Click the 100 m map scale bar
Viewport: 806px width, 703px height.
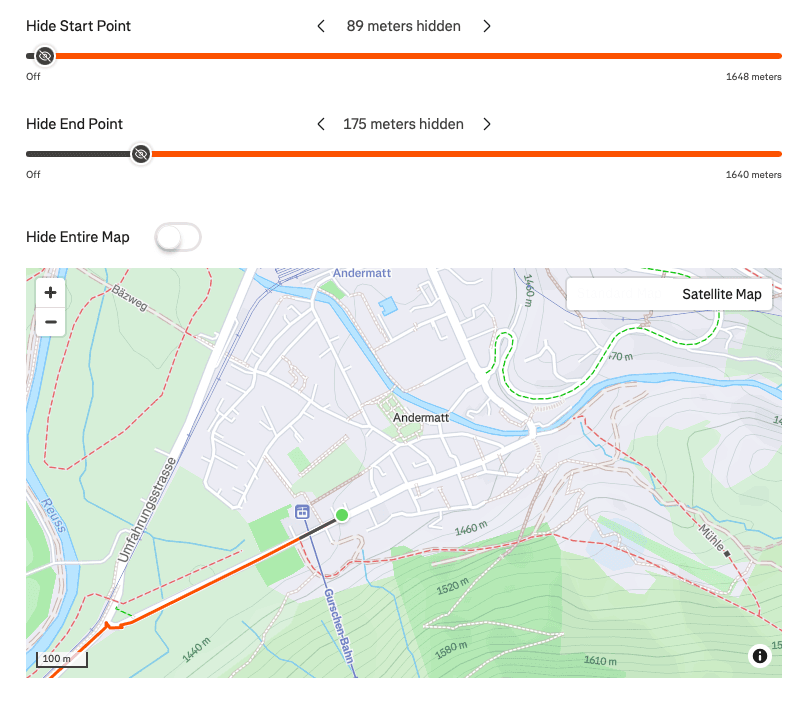[x=63, y=659]
